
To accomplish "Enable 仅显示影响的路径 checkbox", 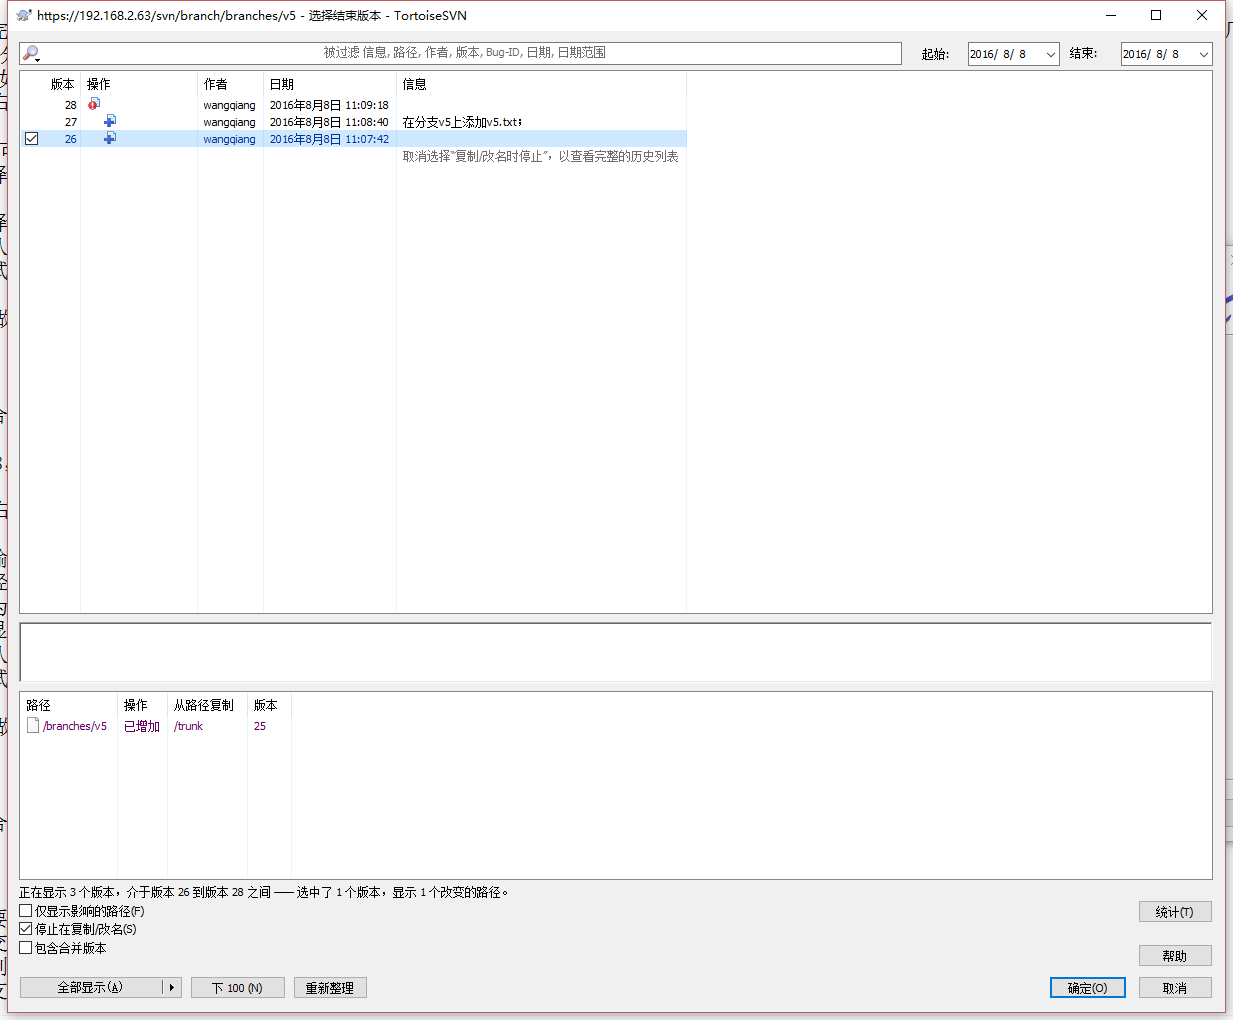I will tap(26, 911).
